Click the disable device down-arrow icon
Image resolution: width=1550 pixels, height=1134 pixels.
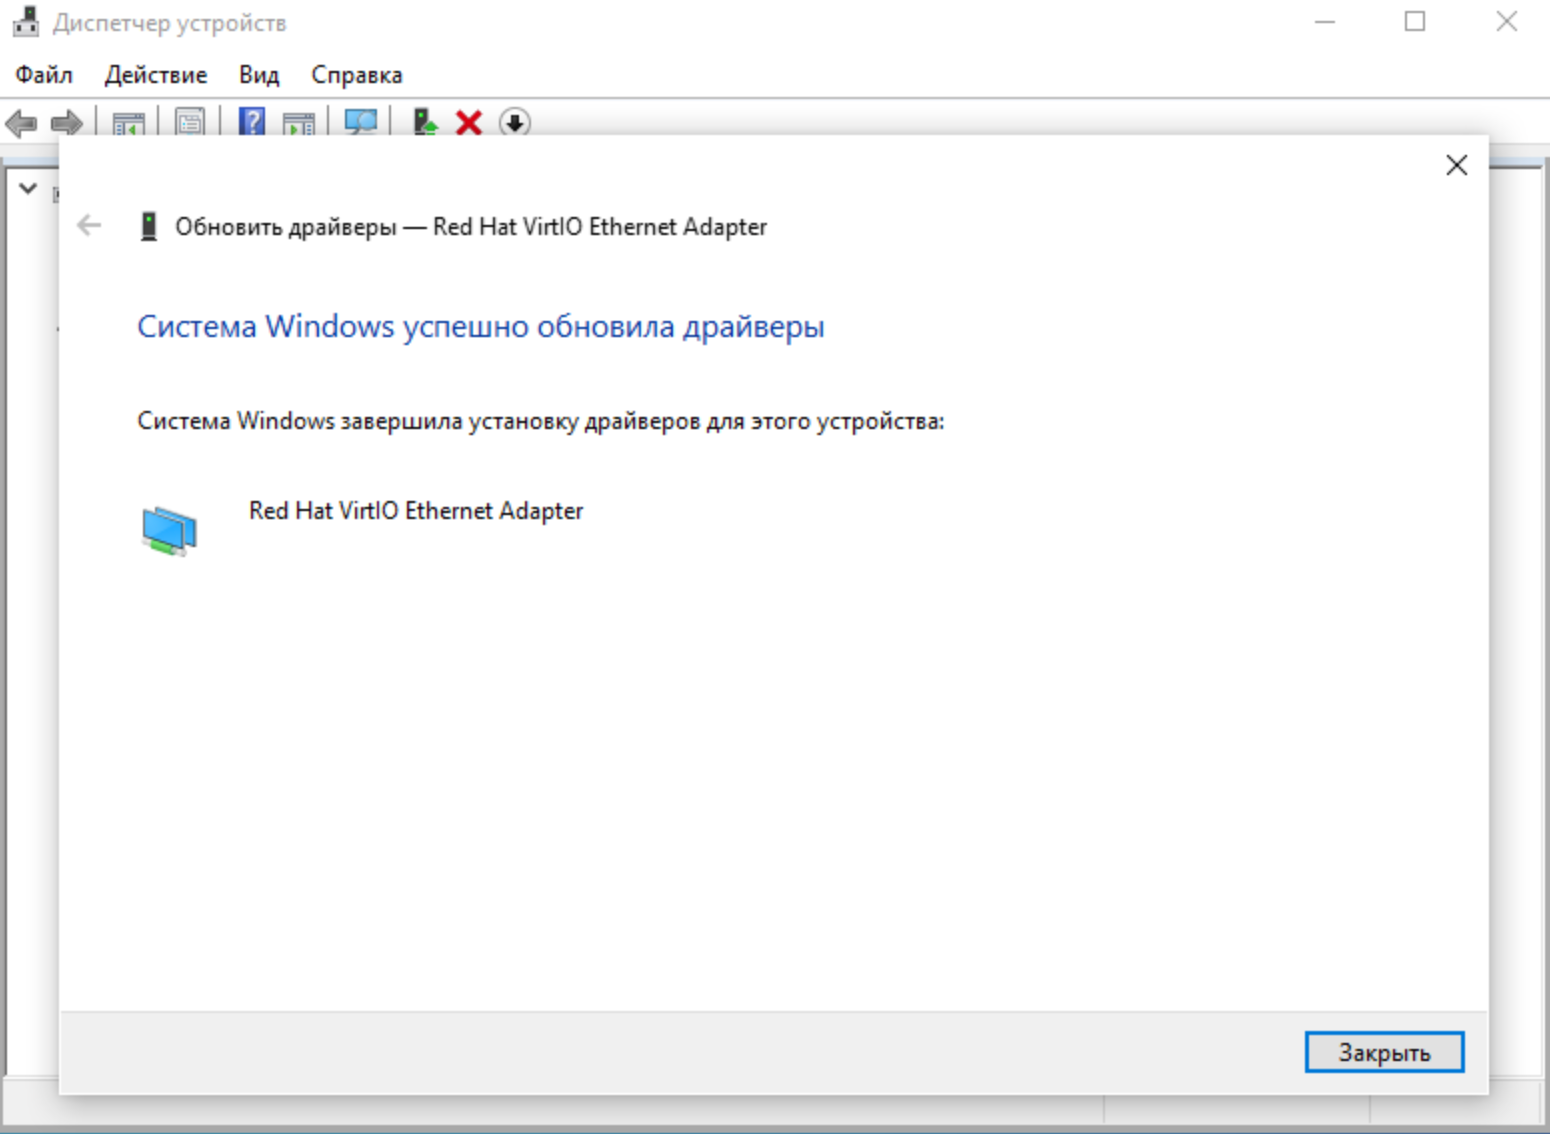(x=515, y=123)
